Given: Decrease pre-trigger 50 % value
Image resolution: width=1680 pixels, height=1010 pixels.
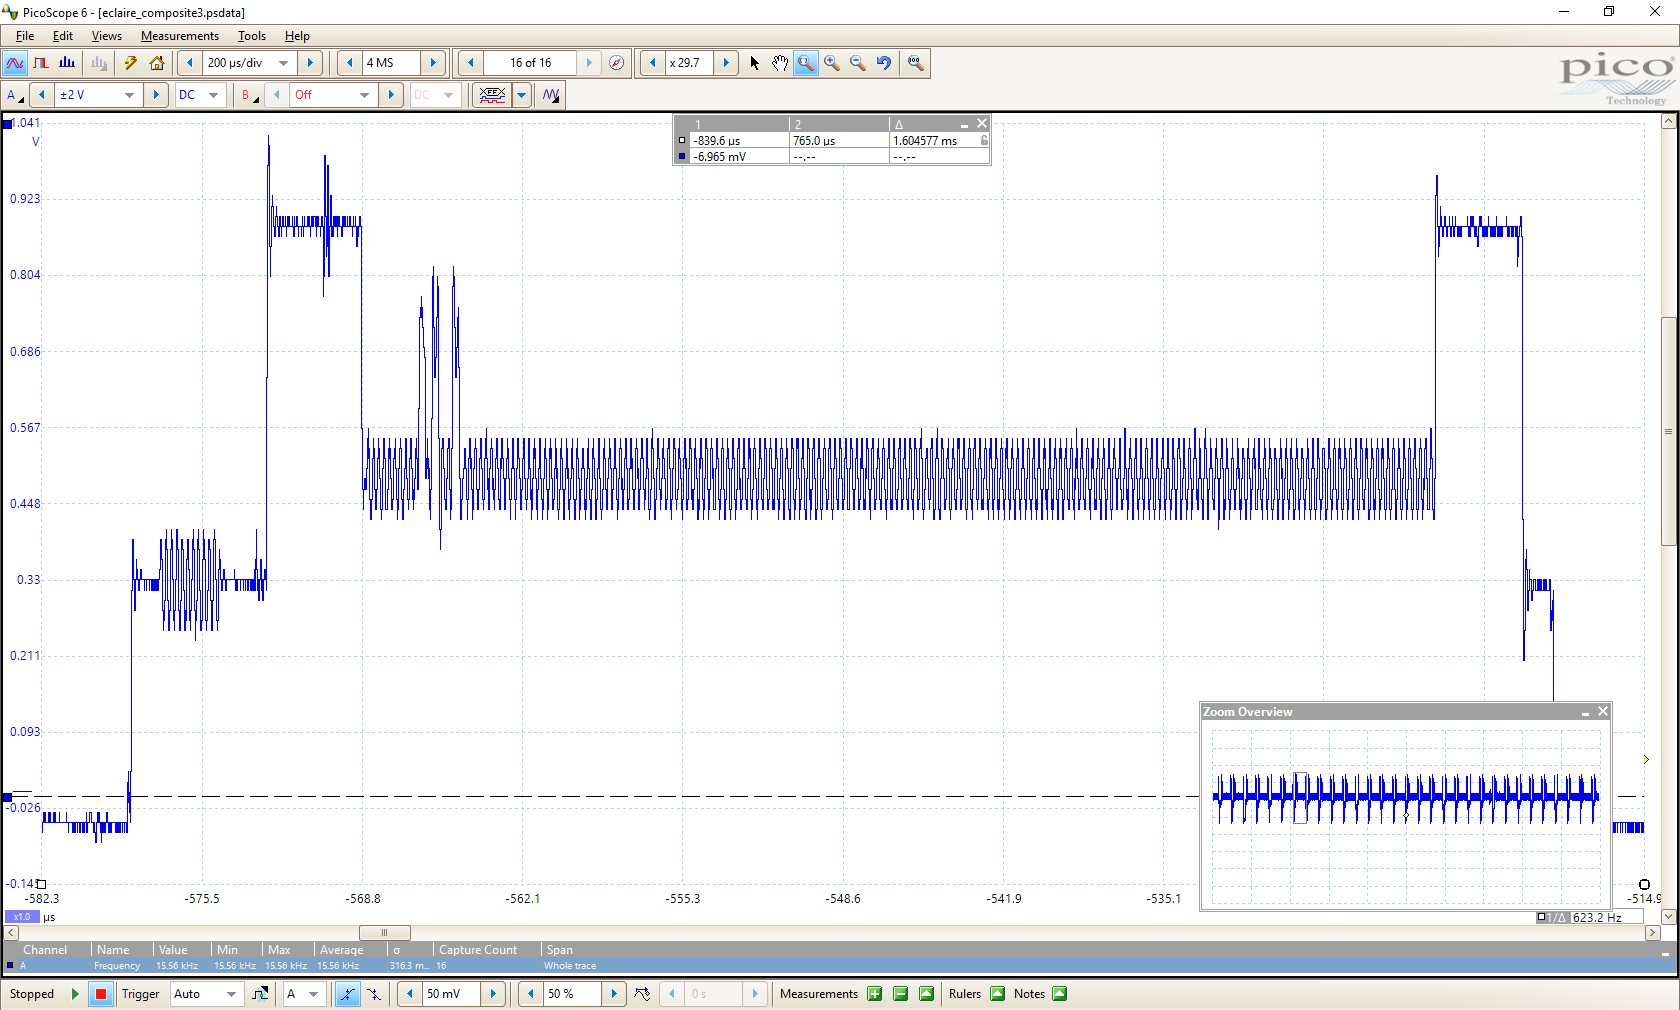Looking at the screenshot, I should pyautogui.click(x=530, y=994).
